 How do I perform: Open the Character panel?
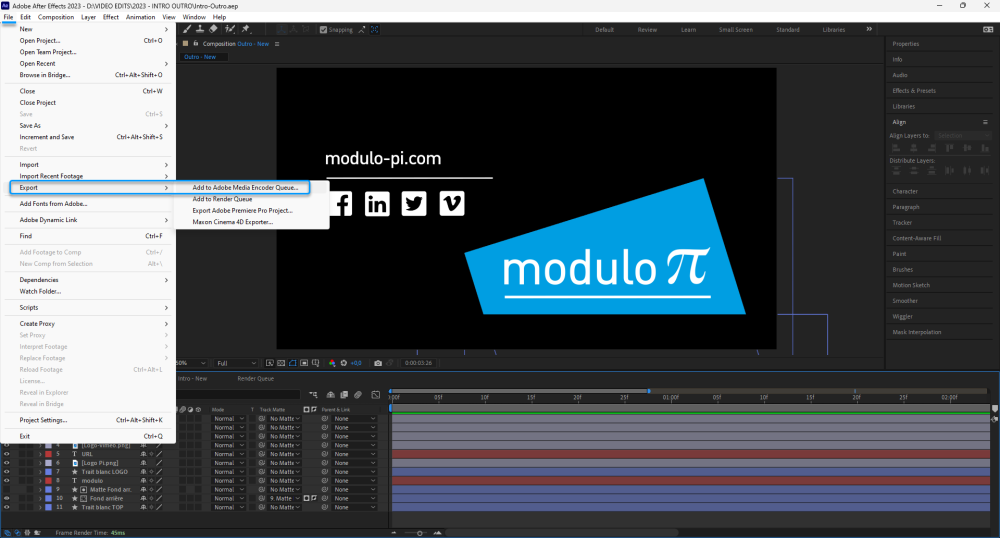click(x=905, y=191)
